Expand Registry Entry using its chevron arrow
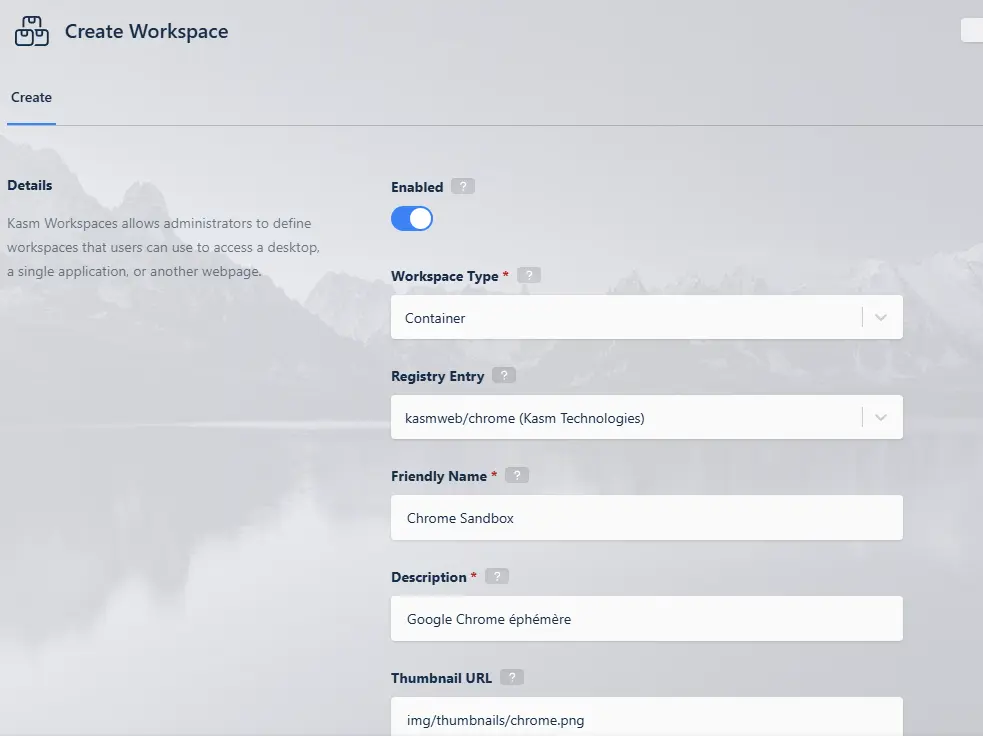This screenshot has width=983, height=736. [881, 418]
